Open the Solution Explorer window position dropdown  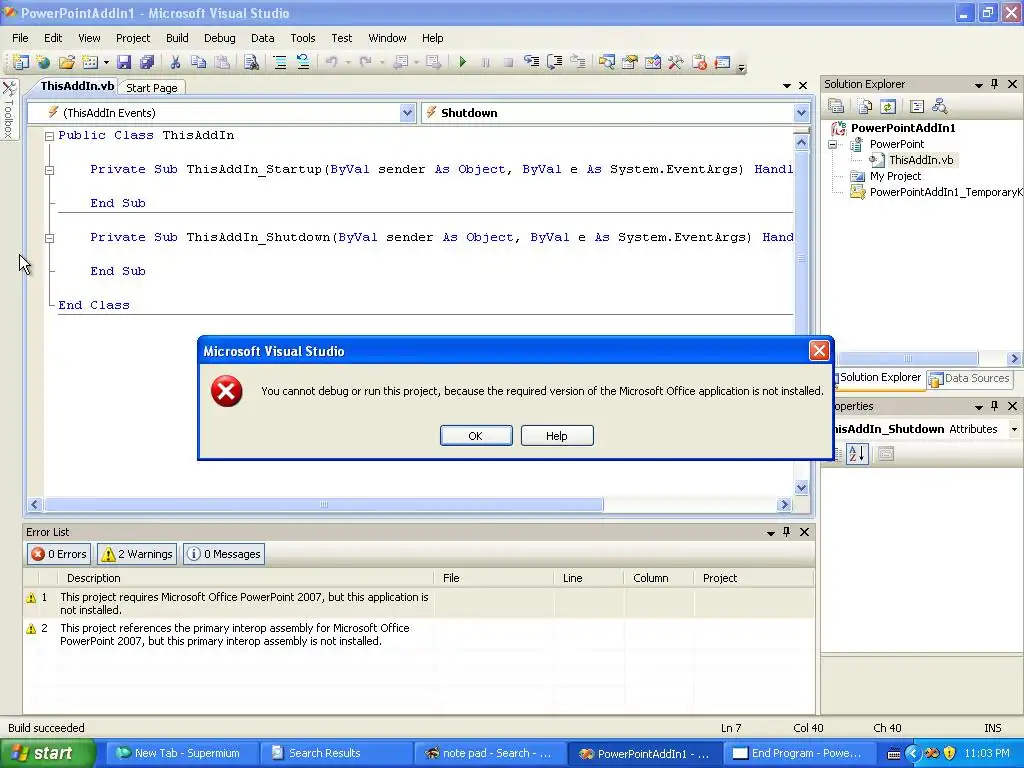[978, 84]
